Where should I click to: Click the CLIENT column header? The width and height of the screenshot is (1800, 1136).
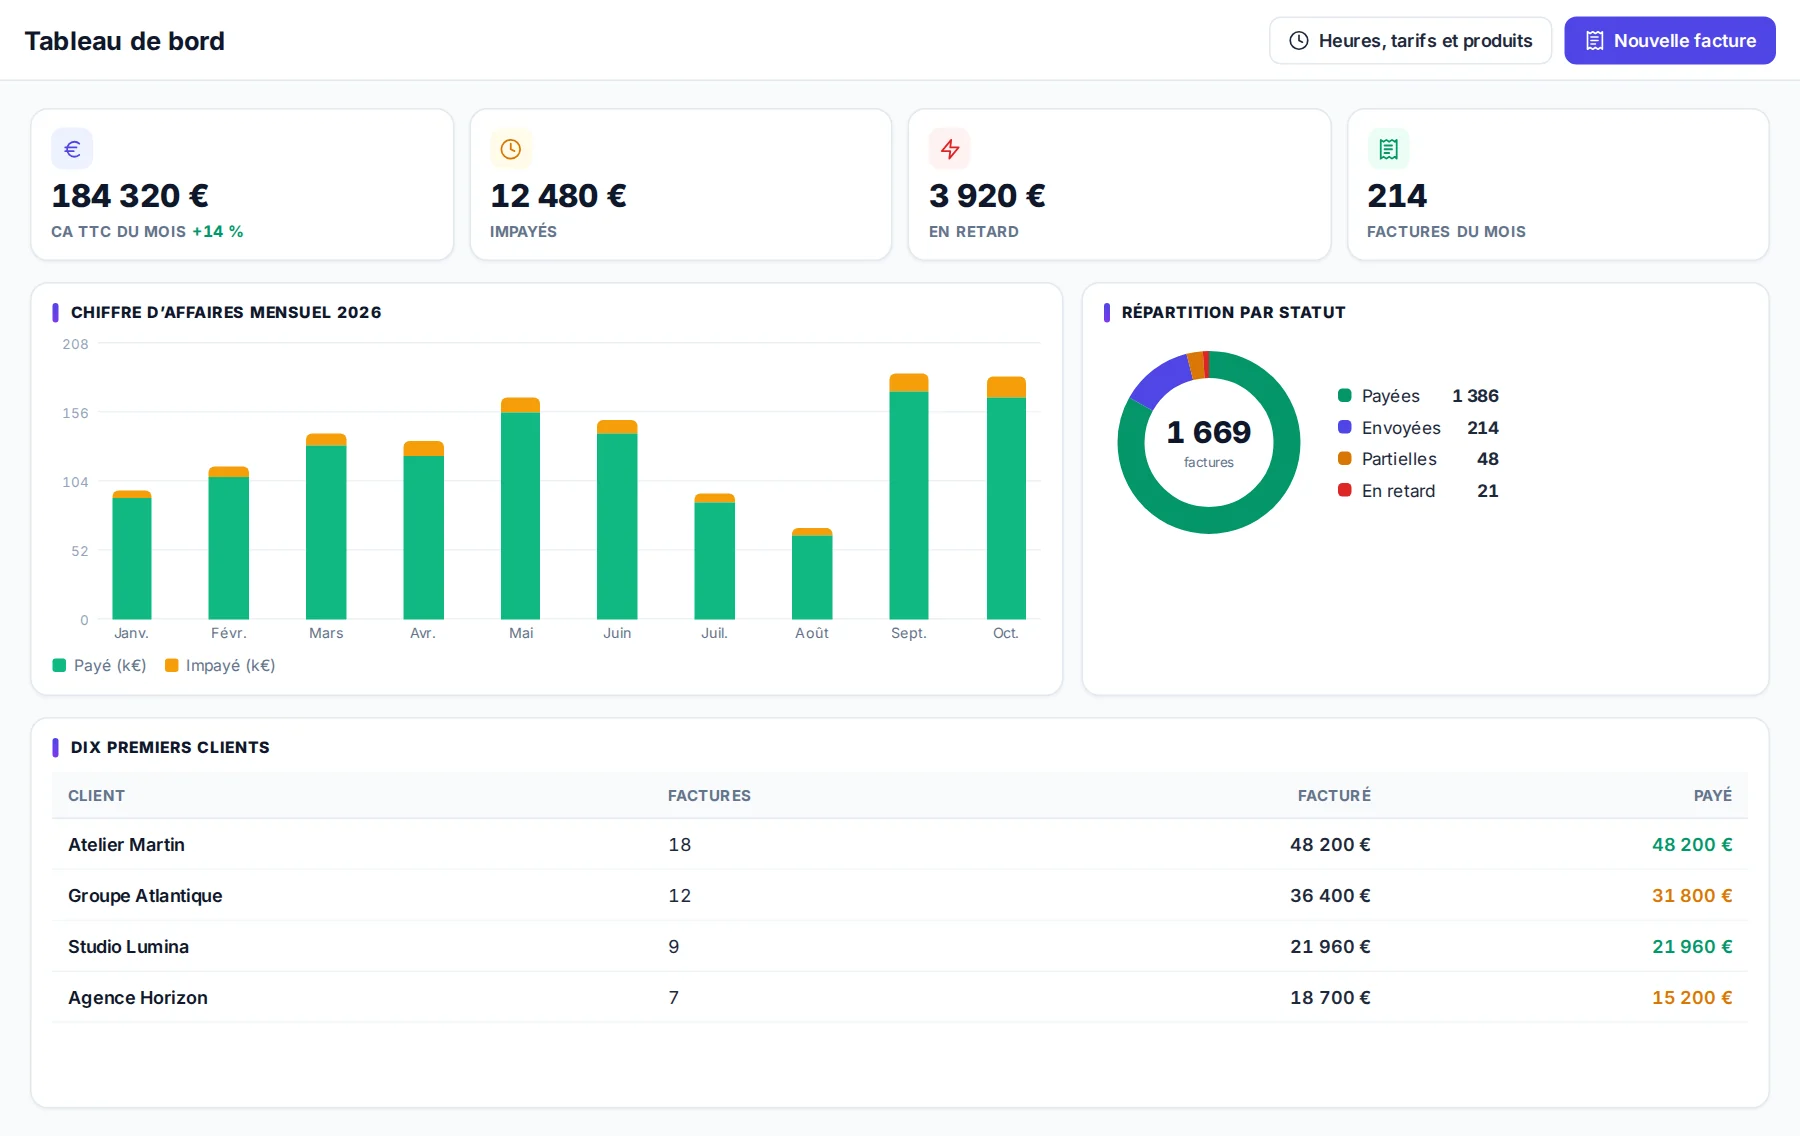click(x=96, y=796)
